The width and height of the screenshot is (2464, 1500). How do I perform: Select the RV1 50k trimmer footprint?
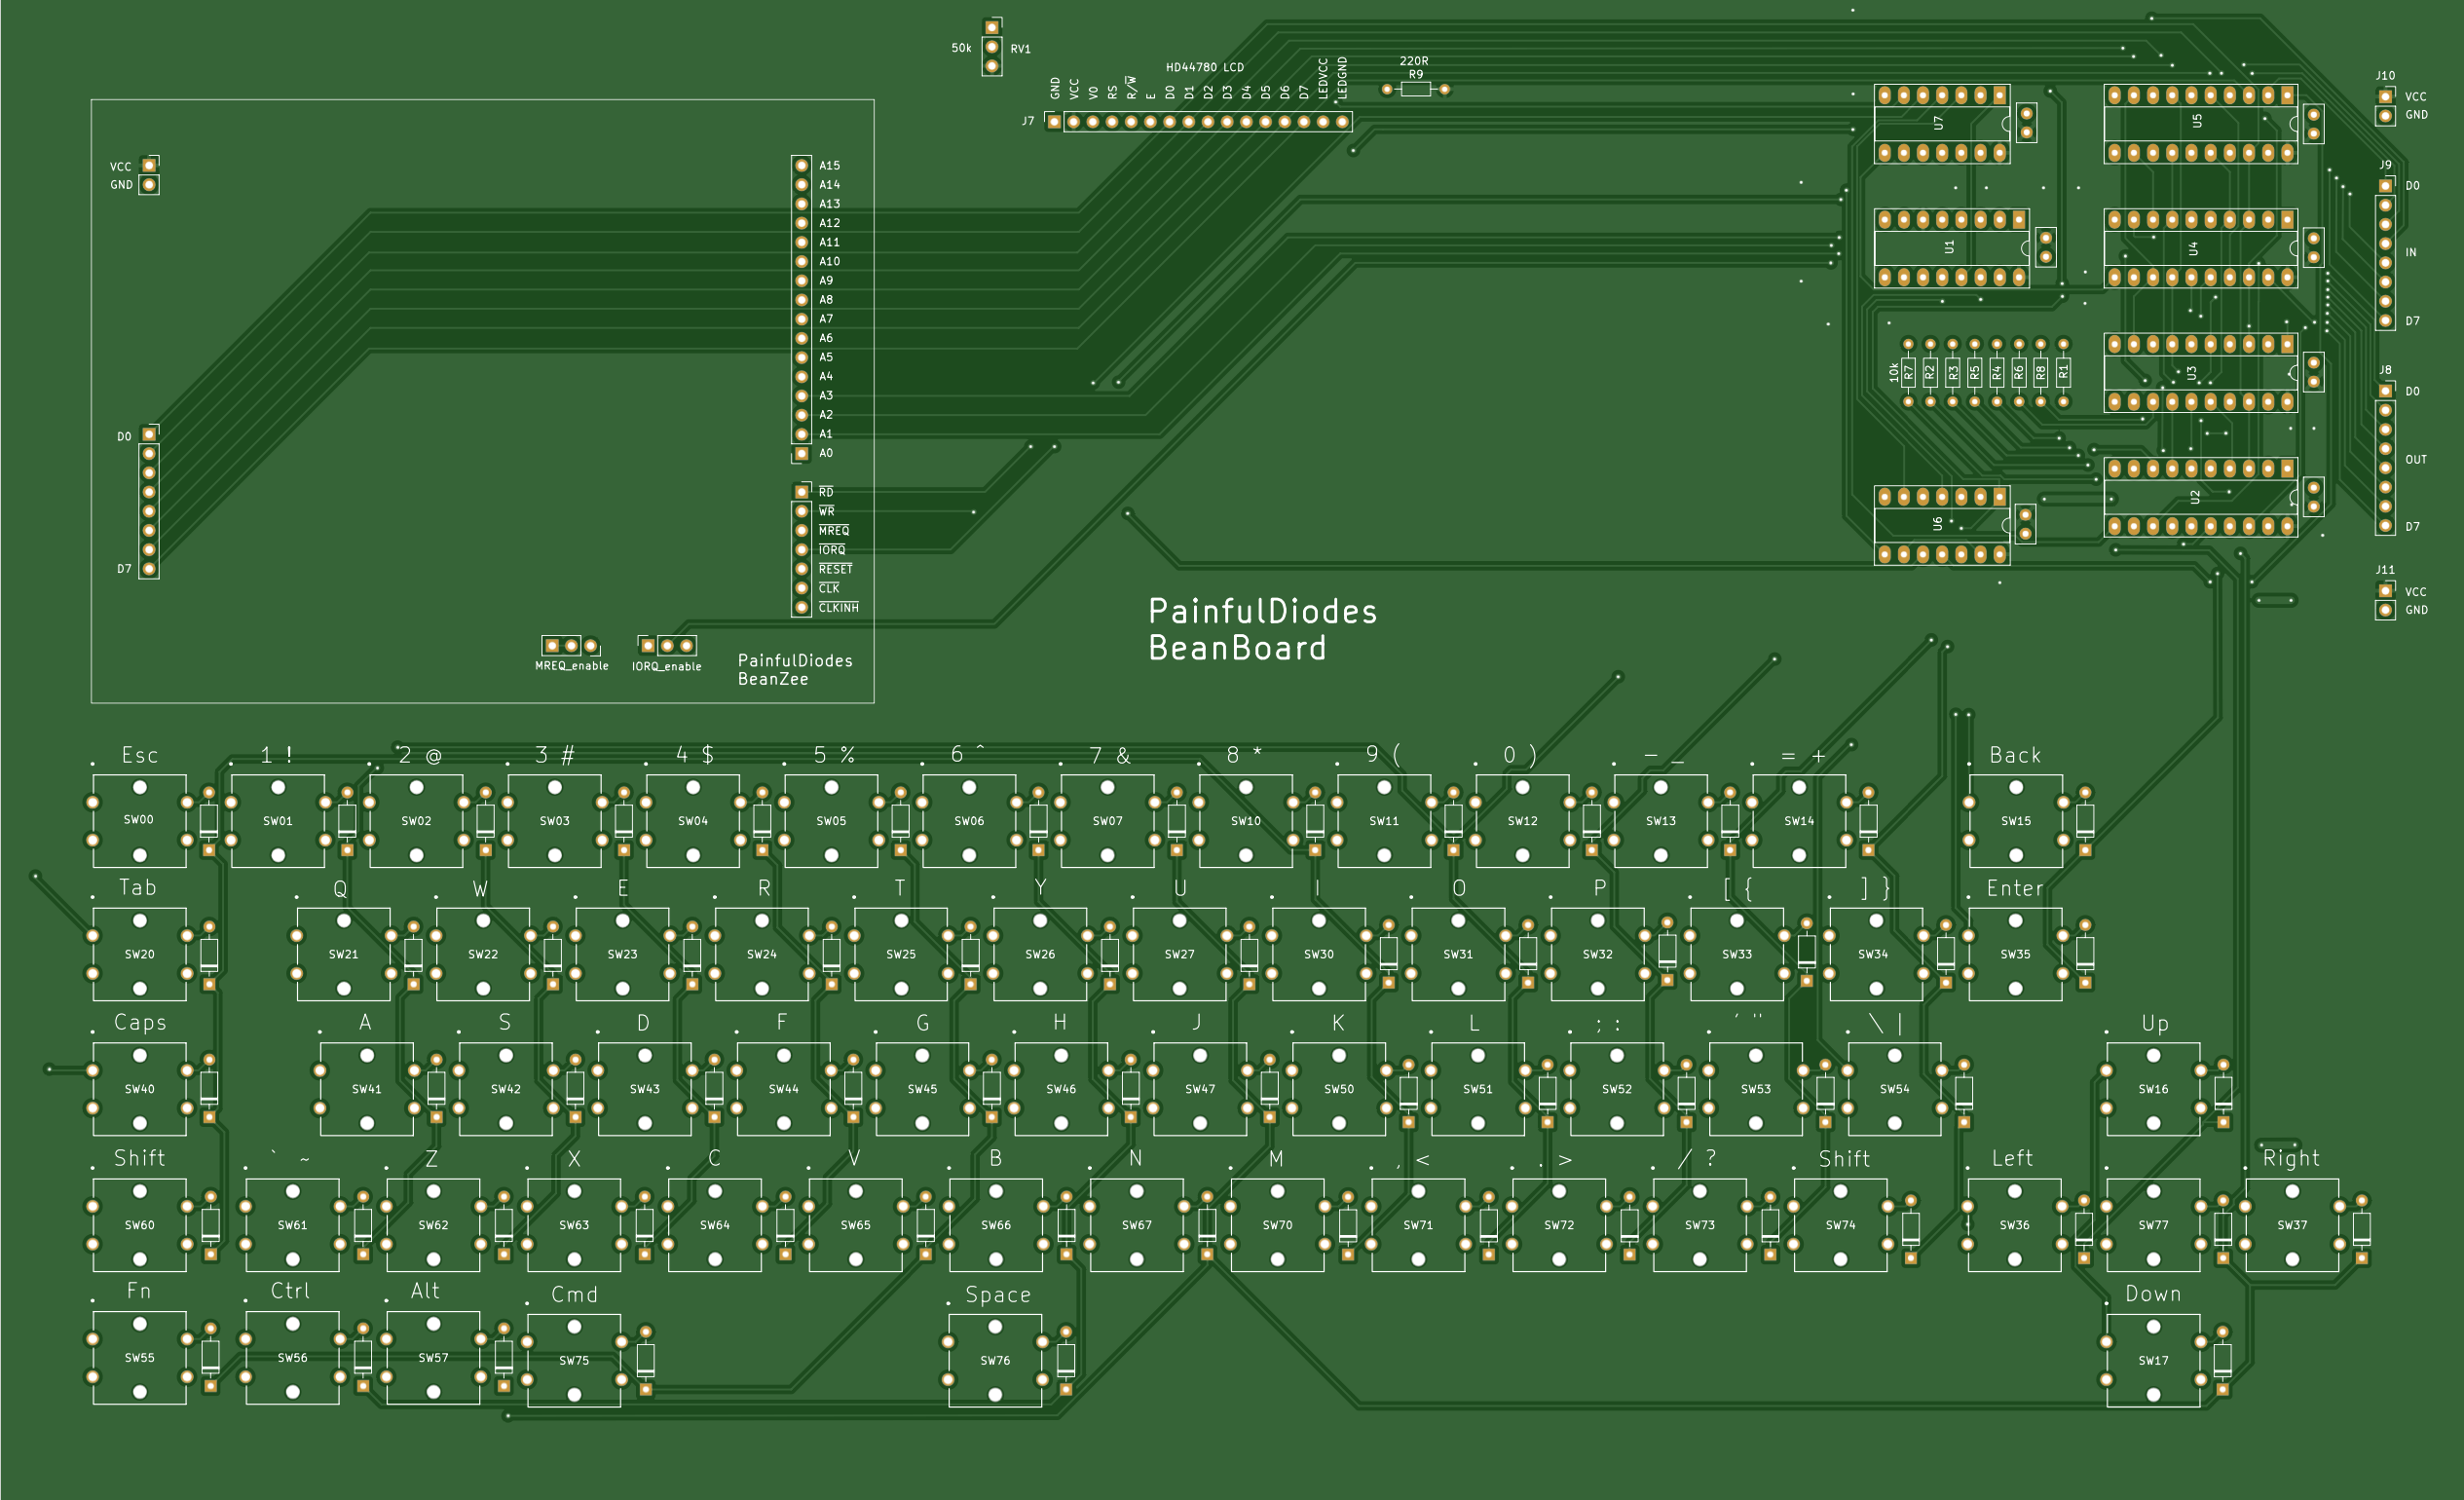pyautogui.click(x=991, y=46)
